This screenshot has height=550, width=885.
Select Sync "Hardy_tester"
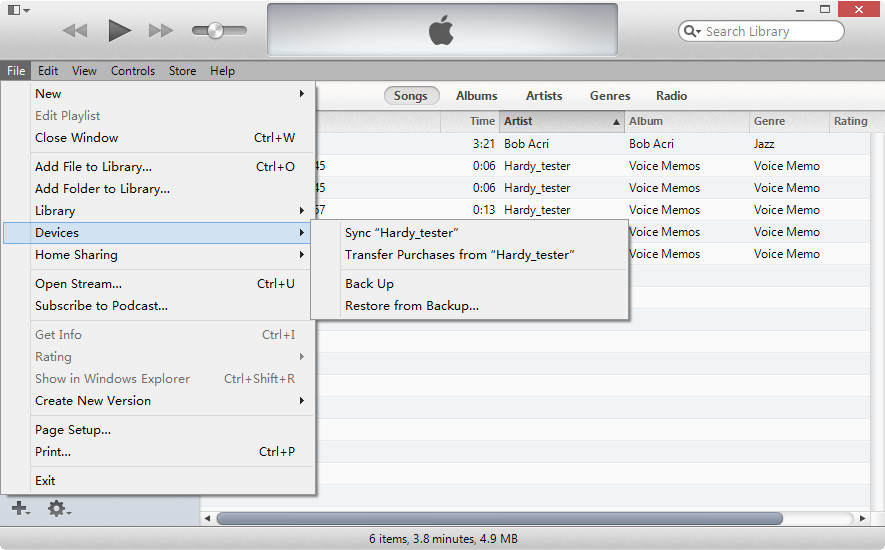pos(470,233)
